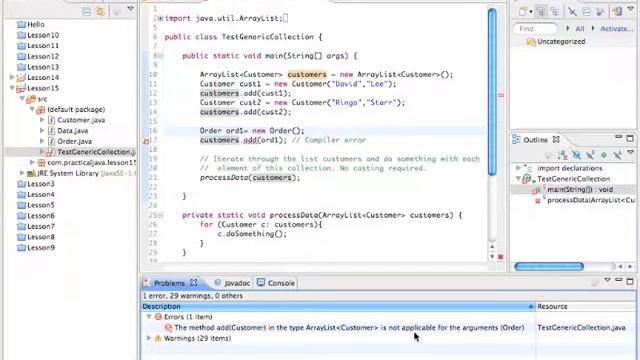Open the New Task dropdown arrow
Image resolution: width=640 pixels, height=360 pixels.
click(531, 12)
